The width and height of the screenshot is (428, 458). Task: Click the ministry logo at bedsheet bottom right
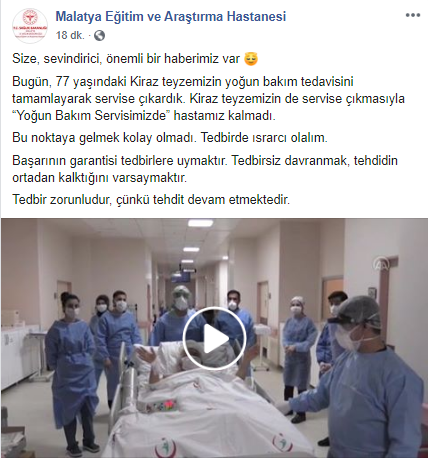283,443
